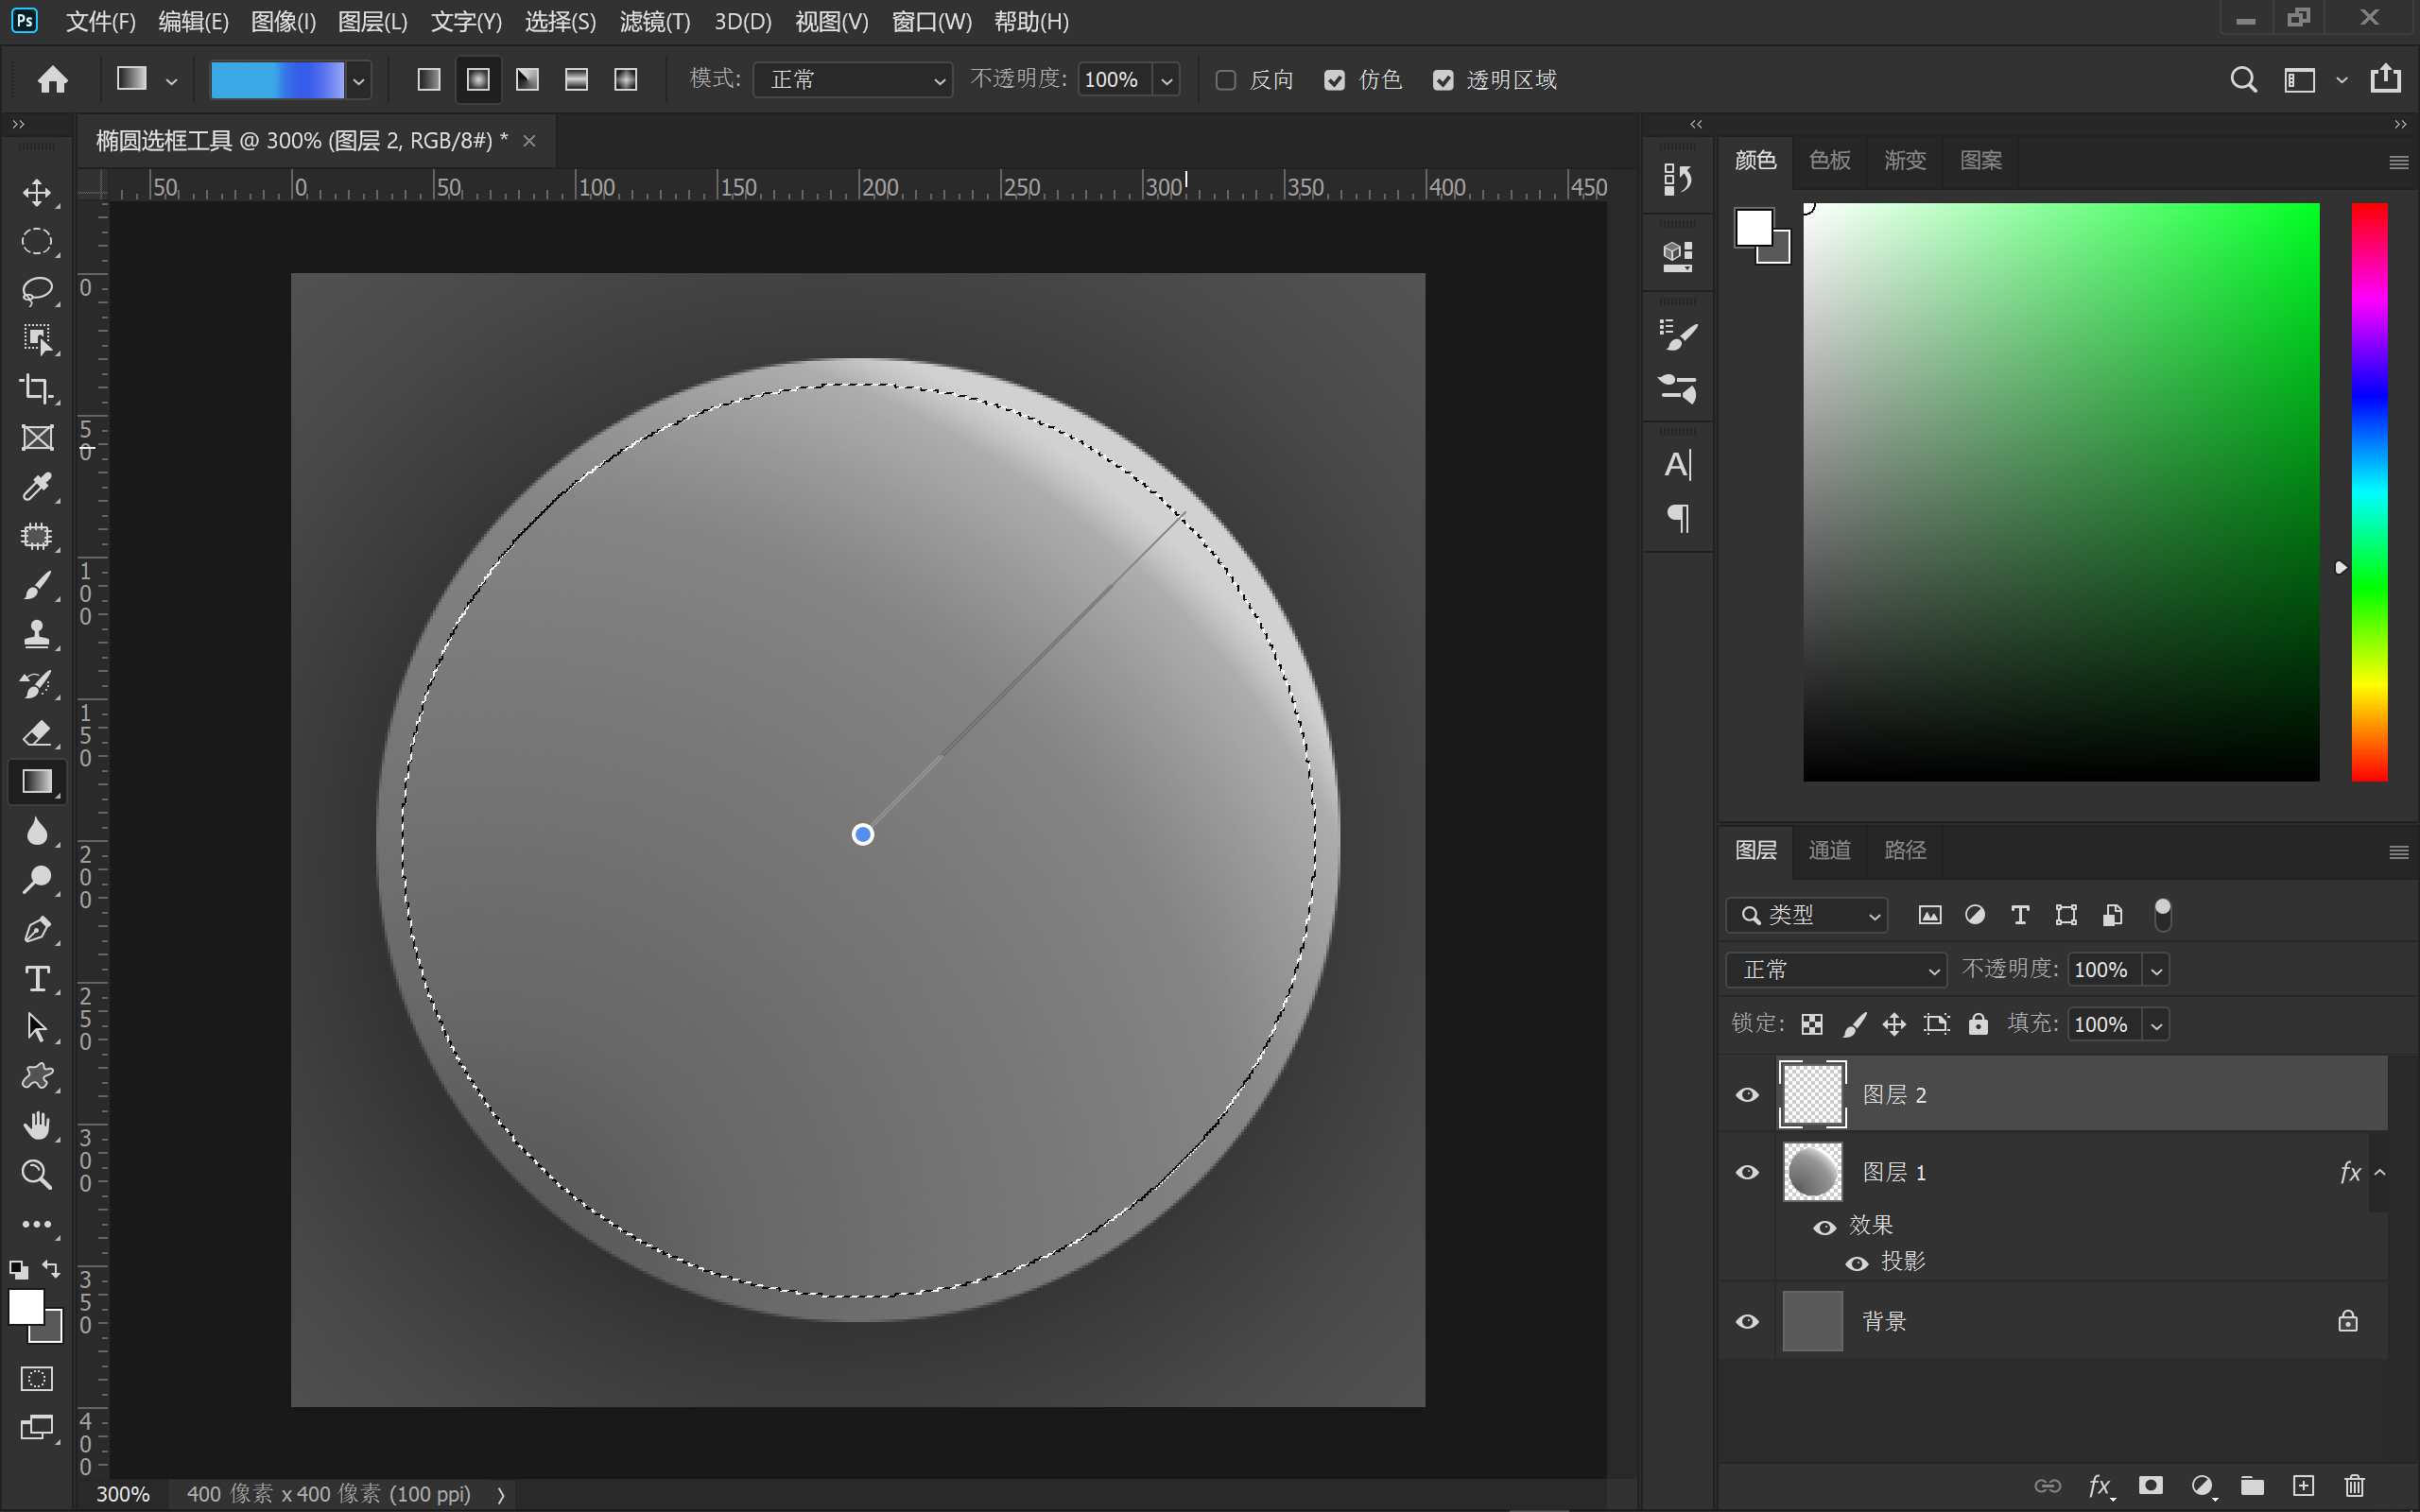Hide the 效果 effects visibility
The height and width of the screenshot is (1512, 2420).
(1824, 1227)
